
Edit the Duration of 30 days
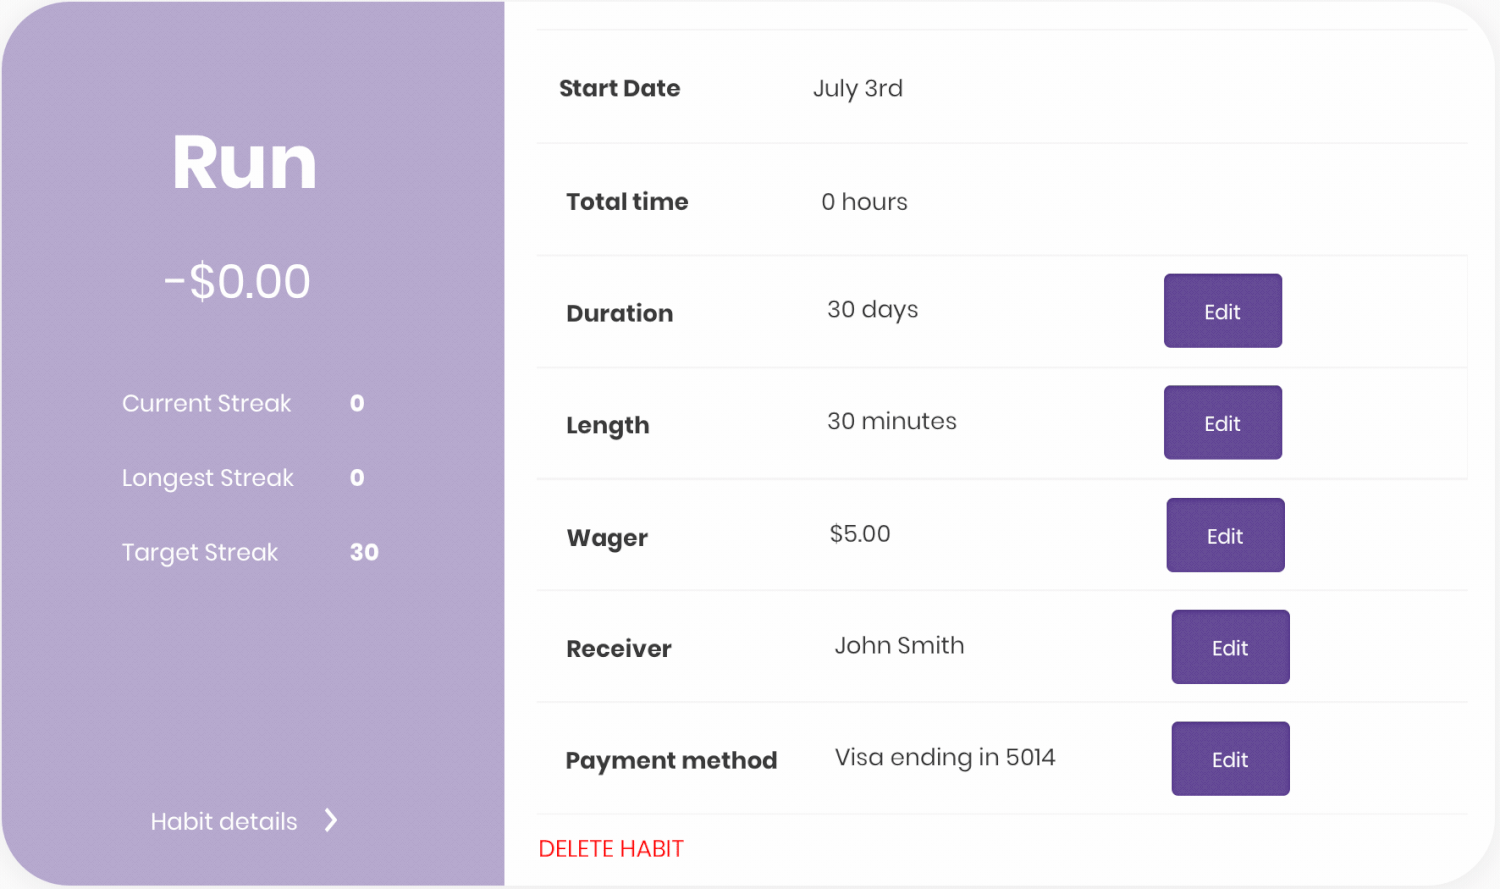pos(1222,311)
